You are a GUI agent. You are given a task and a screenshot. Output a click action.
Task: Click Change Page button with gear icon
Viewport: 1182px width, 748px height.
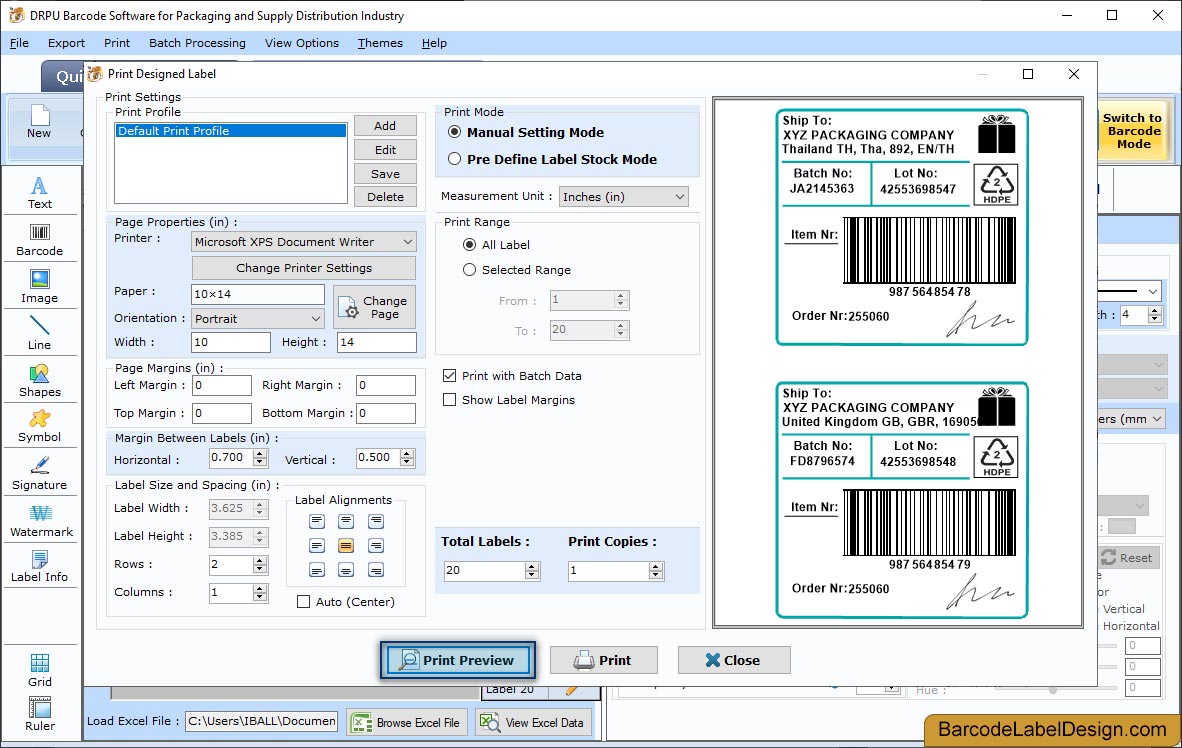click(x=375, y=307)
